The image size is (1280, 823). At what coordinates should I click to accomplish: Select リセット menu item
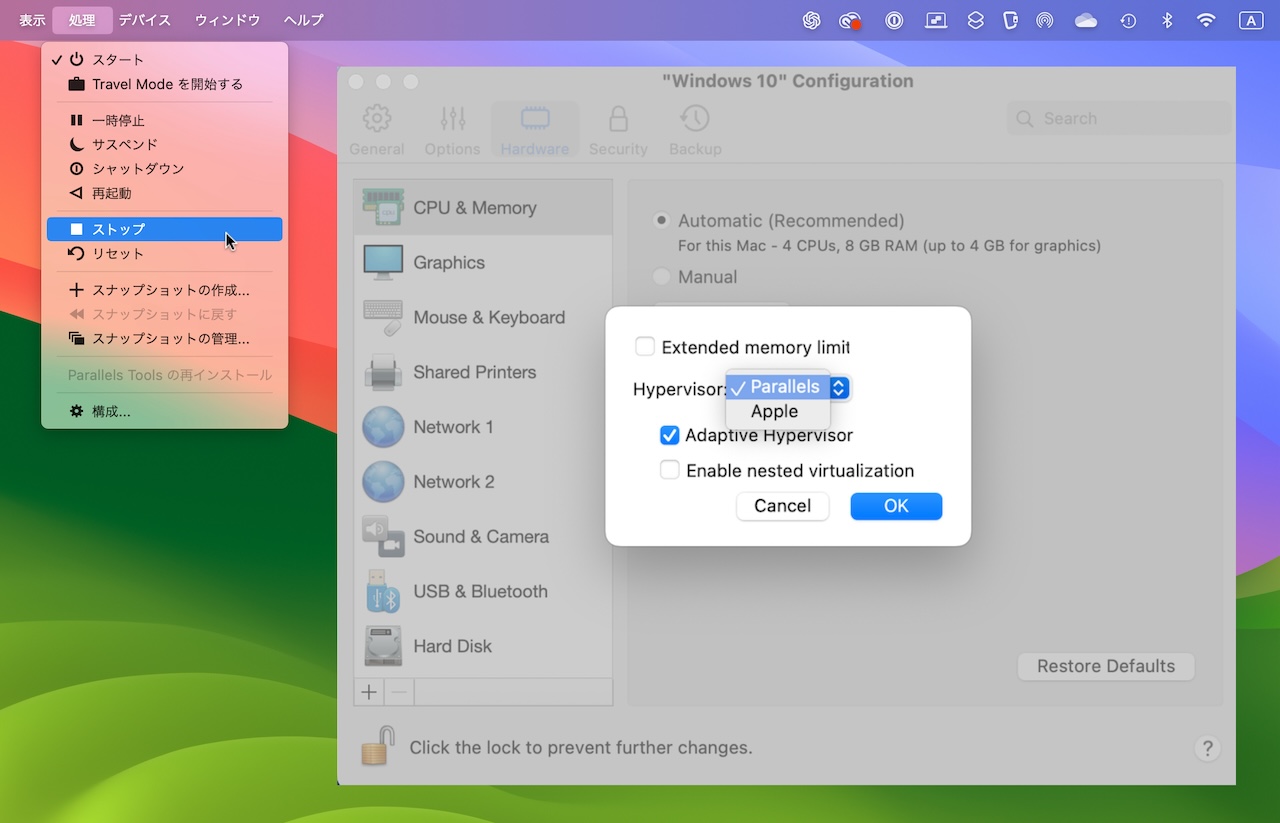(165, 254)
